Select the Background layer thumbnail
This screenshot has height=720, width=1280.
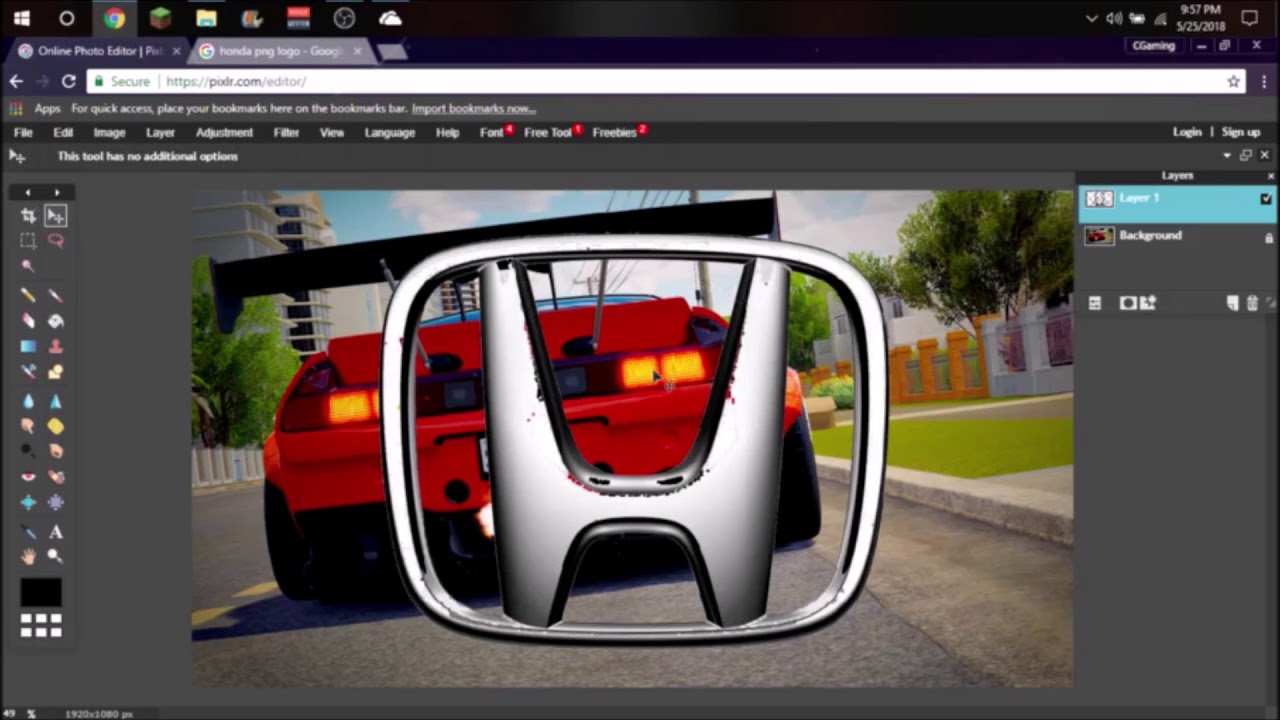coord(1099,236)
